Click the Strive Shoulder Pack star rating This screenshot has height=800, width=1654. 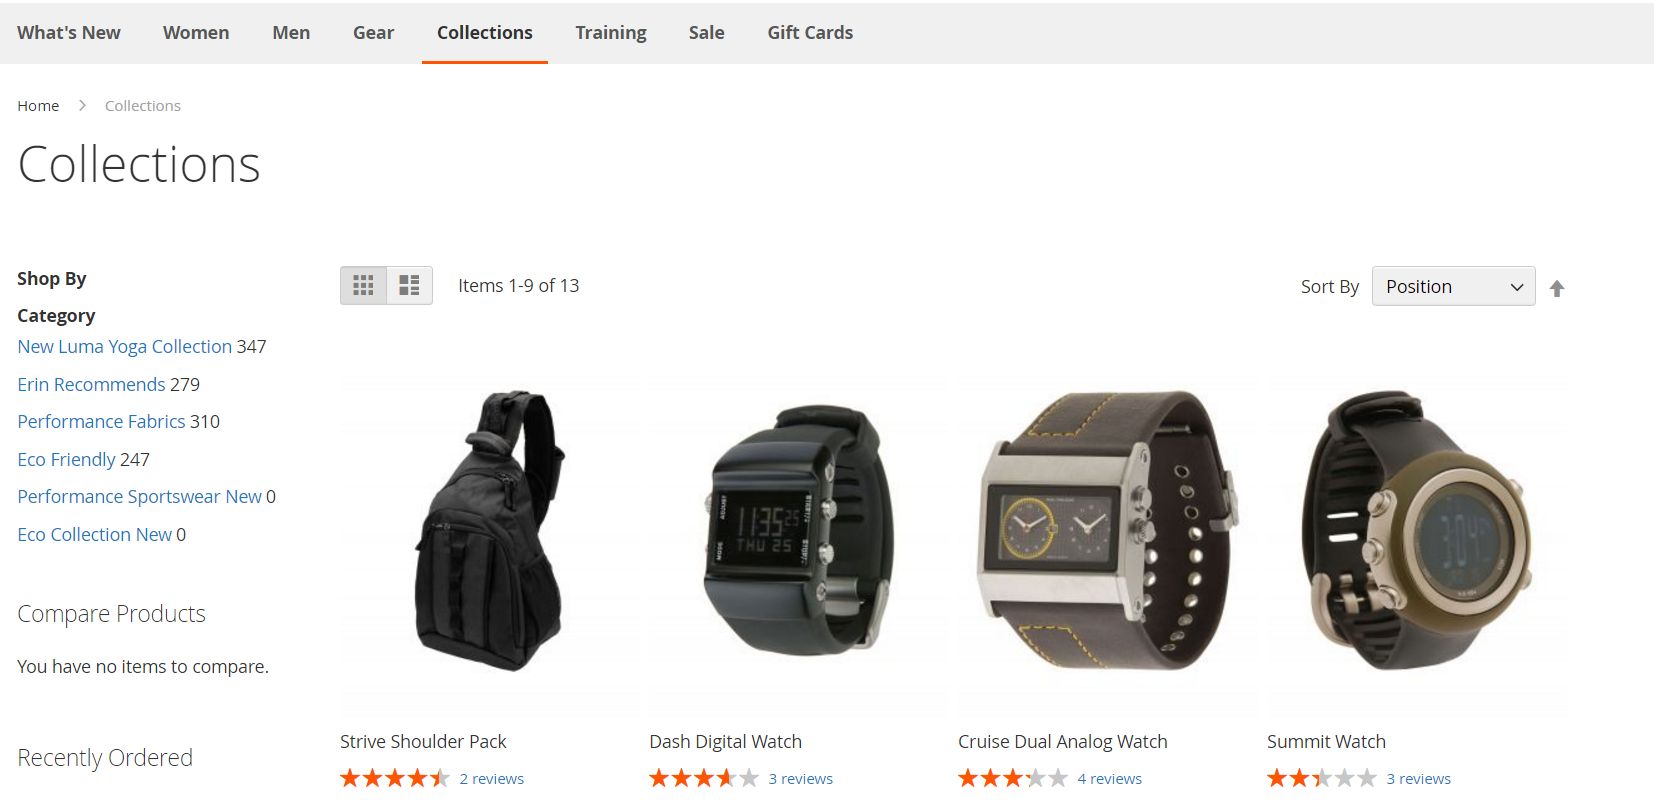[395, 778]
